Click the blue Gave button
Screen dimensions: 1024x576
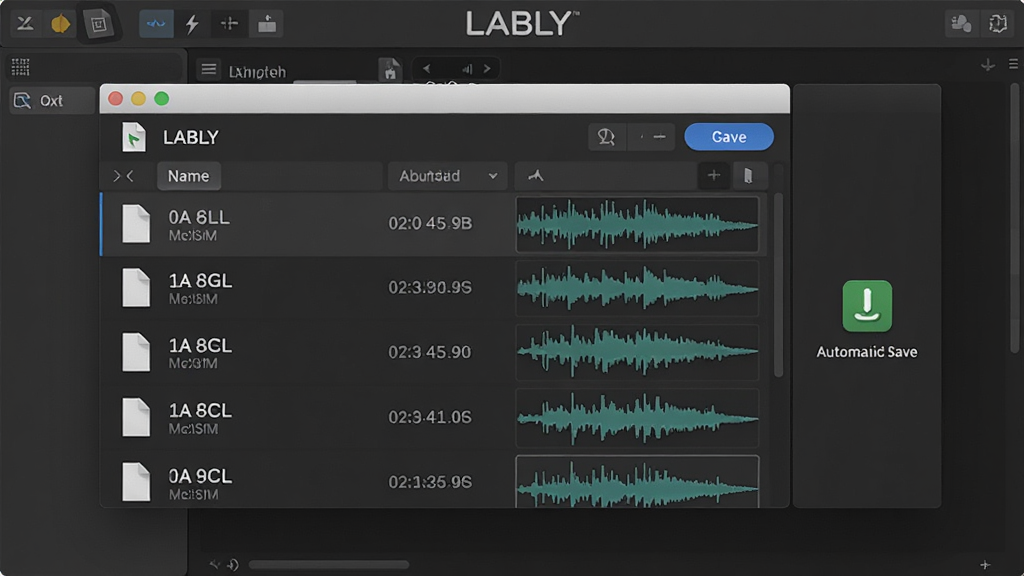pyautogui.click(x=729, y=137)
